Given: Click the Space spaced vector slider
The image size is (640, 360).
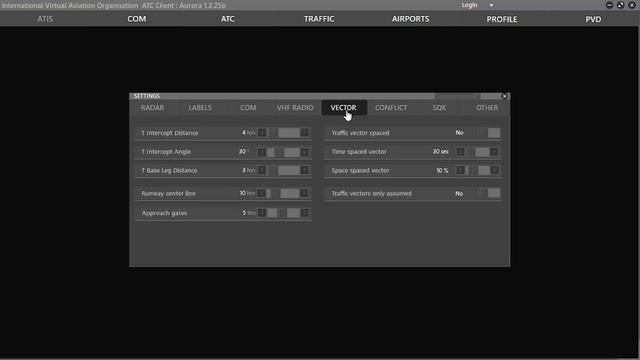Looking at the screenshot, I should coord(477,170).
